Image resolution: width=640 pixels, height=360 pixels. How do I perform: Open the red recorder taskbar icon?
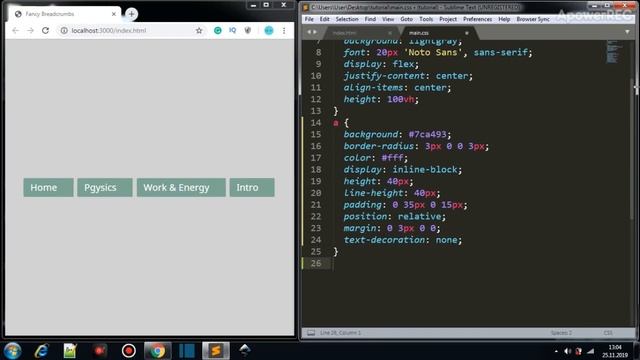coord(99,351)
